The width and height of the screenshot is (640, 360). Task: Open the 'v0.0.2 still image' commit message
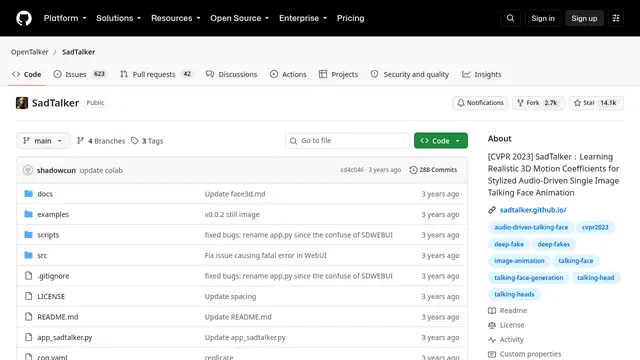pos(232,214)
